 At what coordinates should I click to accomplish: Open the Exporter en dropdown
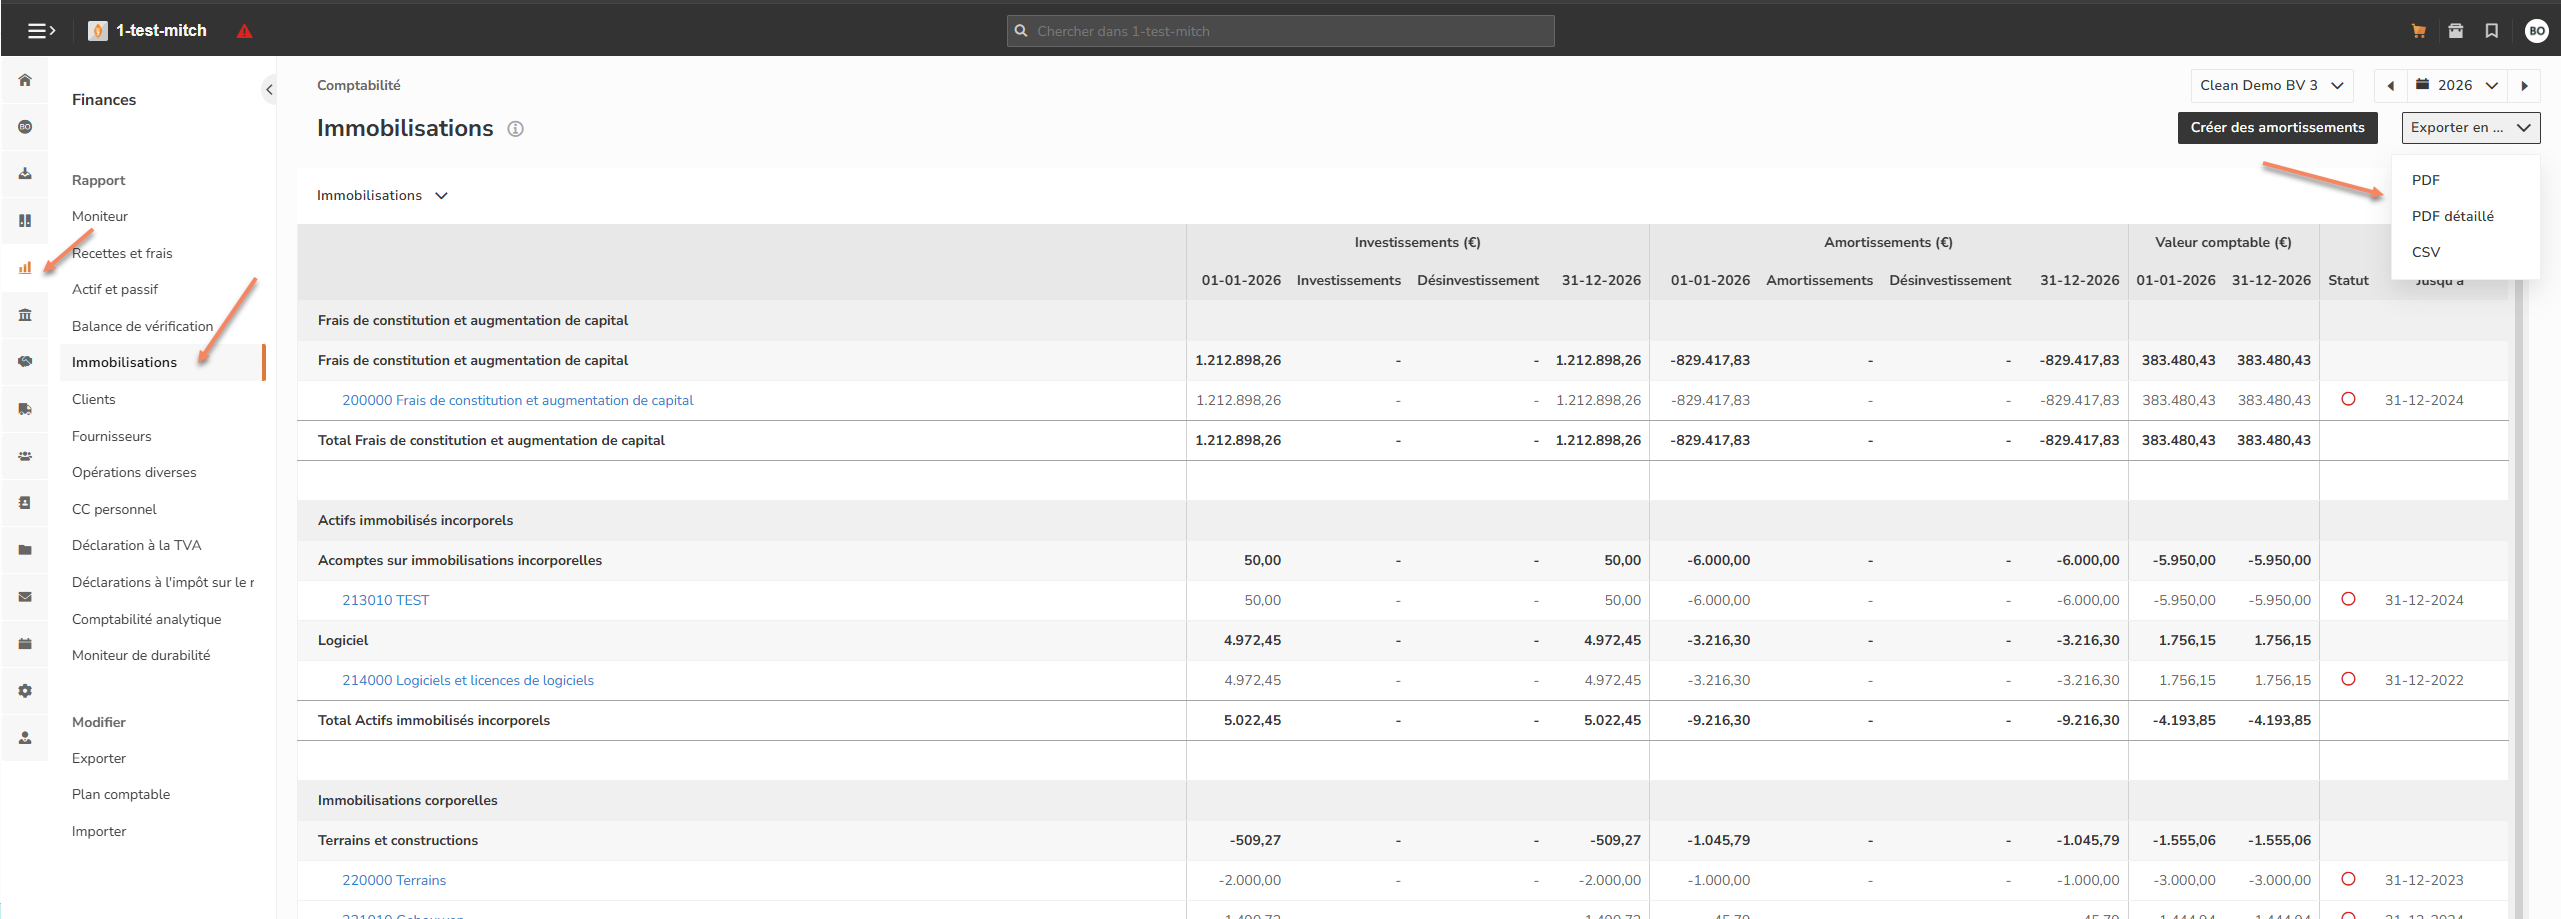(x=2470, y=127)
